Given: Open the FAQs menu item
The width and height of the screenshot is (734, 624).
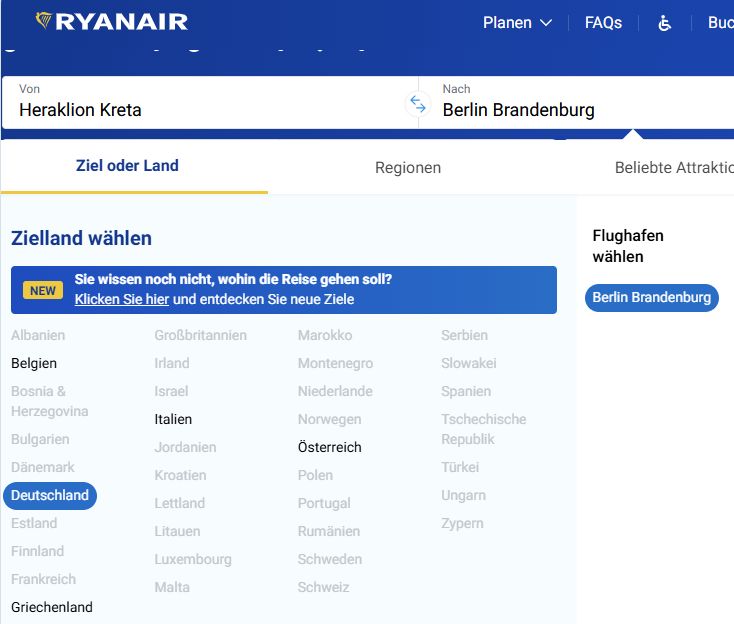Looking at the screenshot, I should [603, 22].
